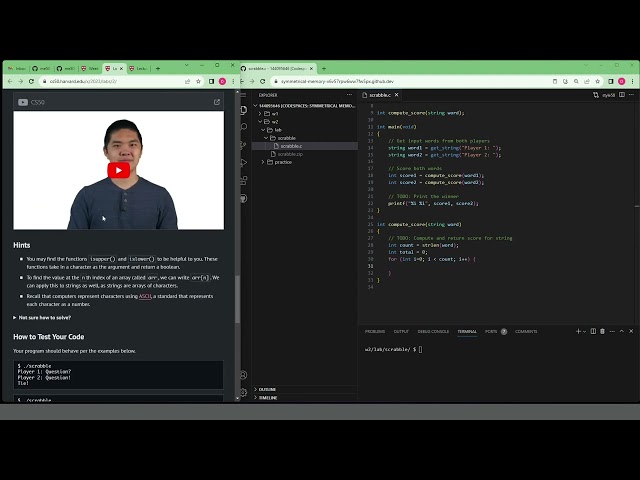The image size is (640, 480).
Task: Play the CS50 YouTube video
Action: pos(118,170)
